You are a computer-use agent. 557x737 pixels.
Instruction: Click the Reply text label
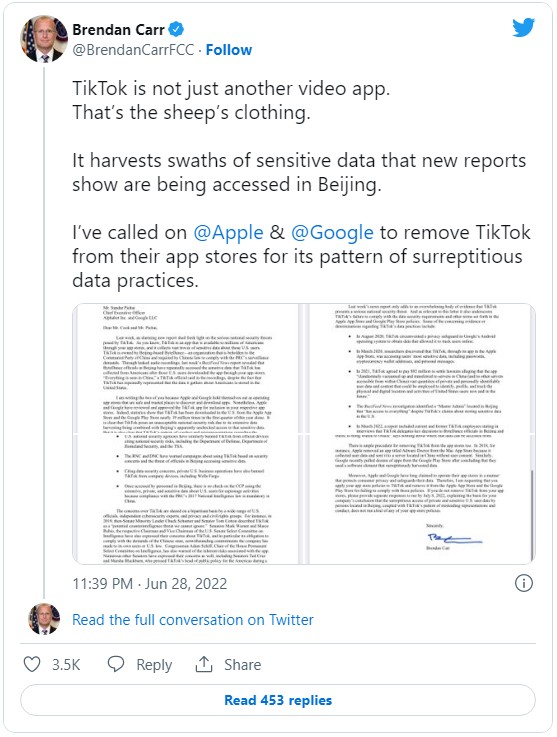154,665
